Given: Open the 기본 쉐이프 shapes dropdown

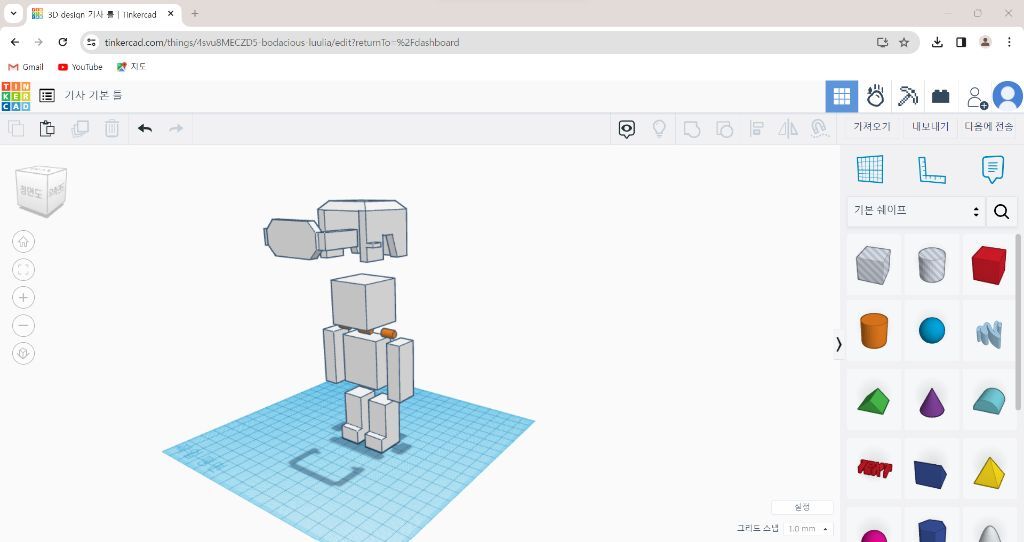Looking at the screenshot, I should click(x=915, y=211).
